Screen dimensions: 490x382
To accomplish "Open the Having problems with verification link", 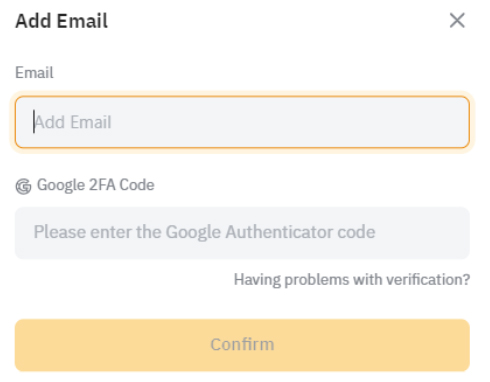I will click(x=352, y=279).
